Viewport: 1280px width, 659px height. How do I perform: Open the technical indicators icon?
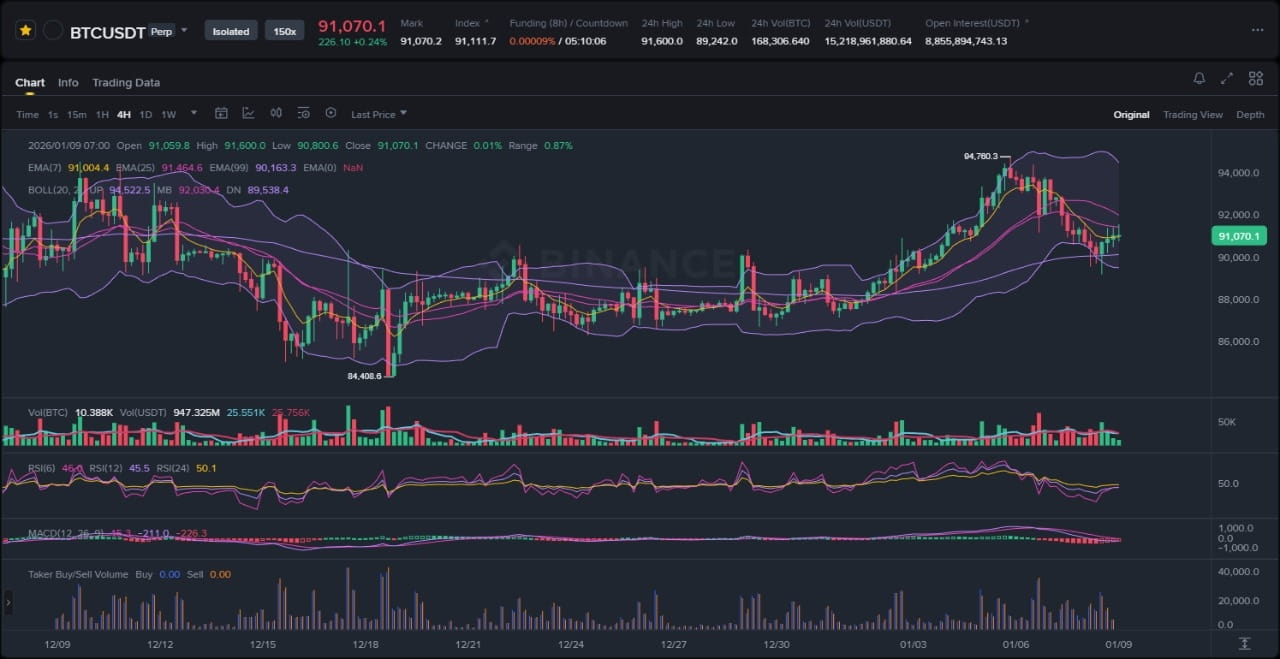click(x=248, y=114)
